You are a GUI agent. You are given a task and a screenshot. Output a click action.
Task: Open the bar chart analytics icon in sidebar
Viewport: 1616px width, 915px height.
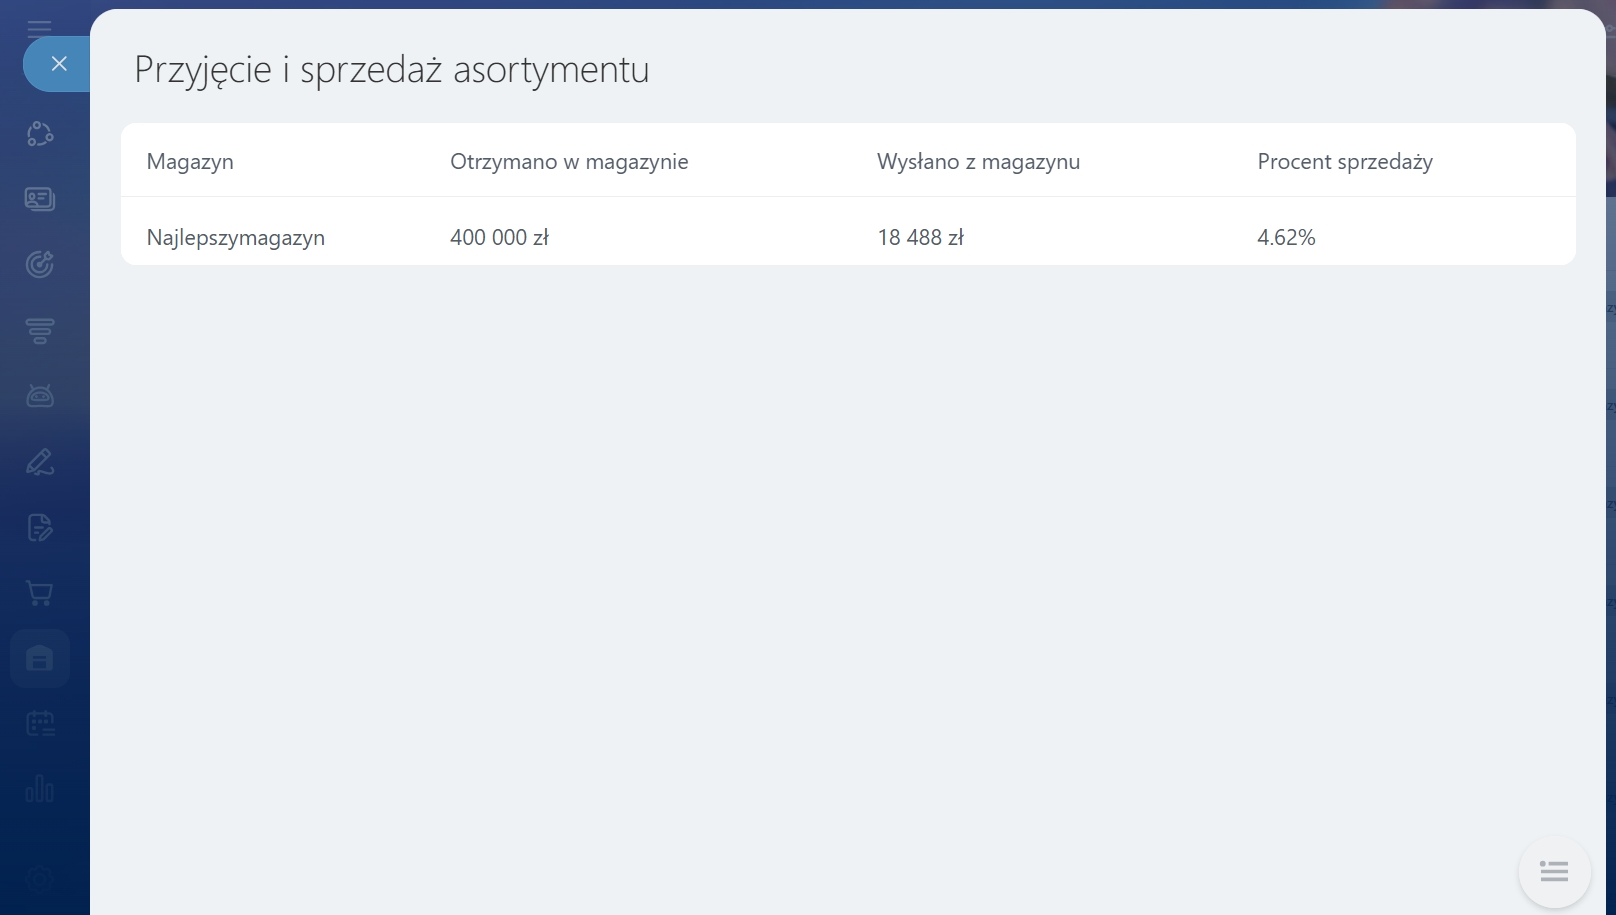[40, 790]
